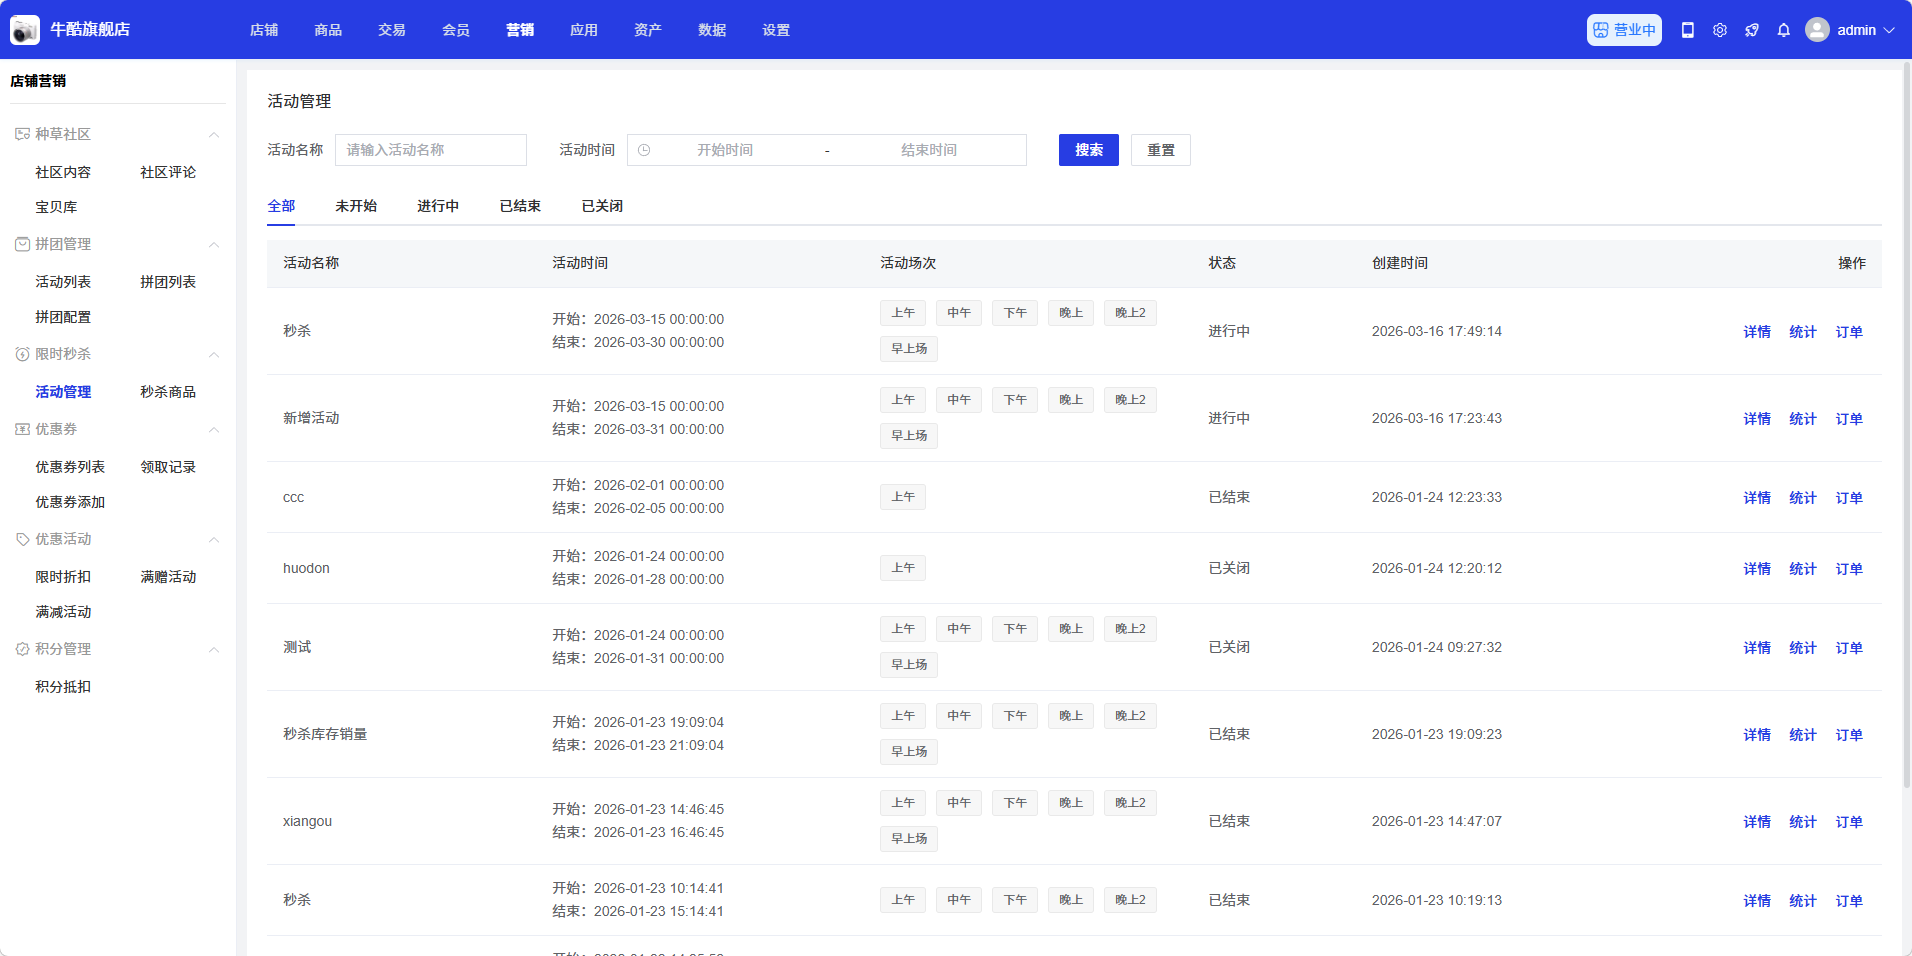
Task: Switch to the 进行中 tab
Action: [438, 206]
